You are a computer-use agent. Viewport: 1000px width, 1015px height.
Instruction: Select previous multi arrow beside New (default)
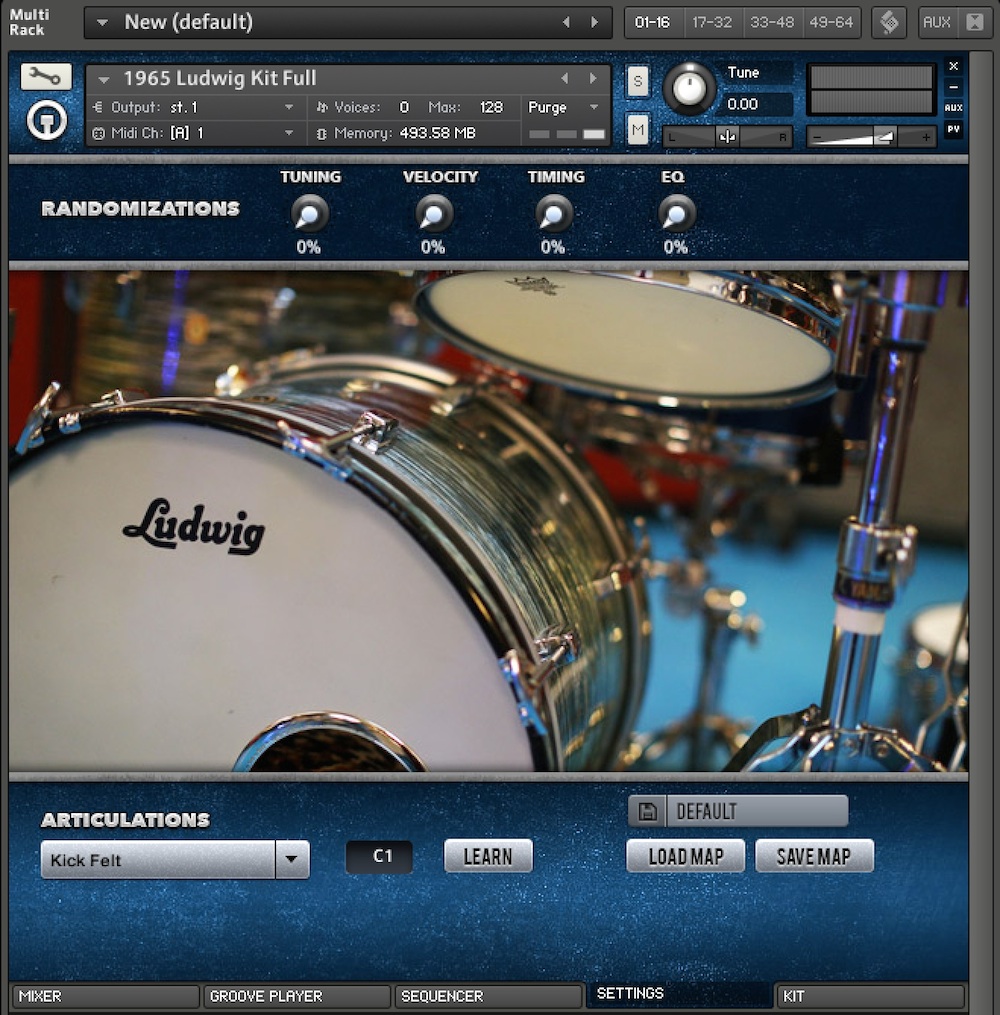click(566, 22)
